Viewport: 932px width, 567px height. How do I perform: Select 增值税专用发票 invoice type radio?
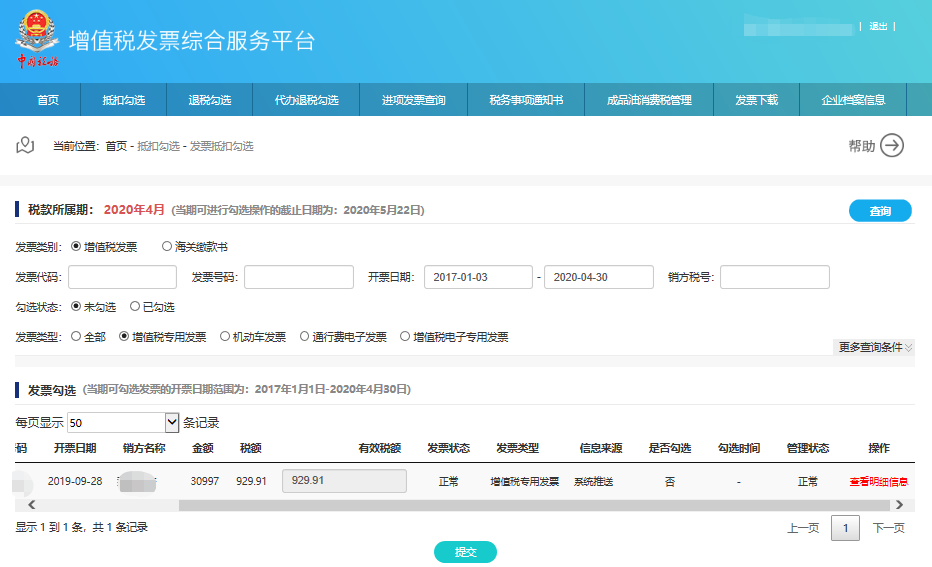pos(124,336)
